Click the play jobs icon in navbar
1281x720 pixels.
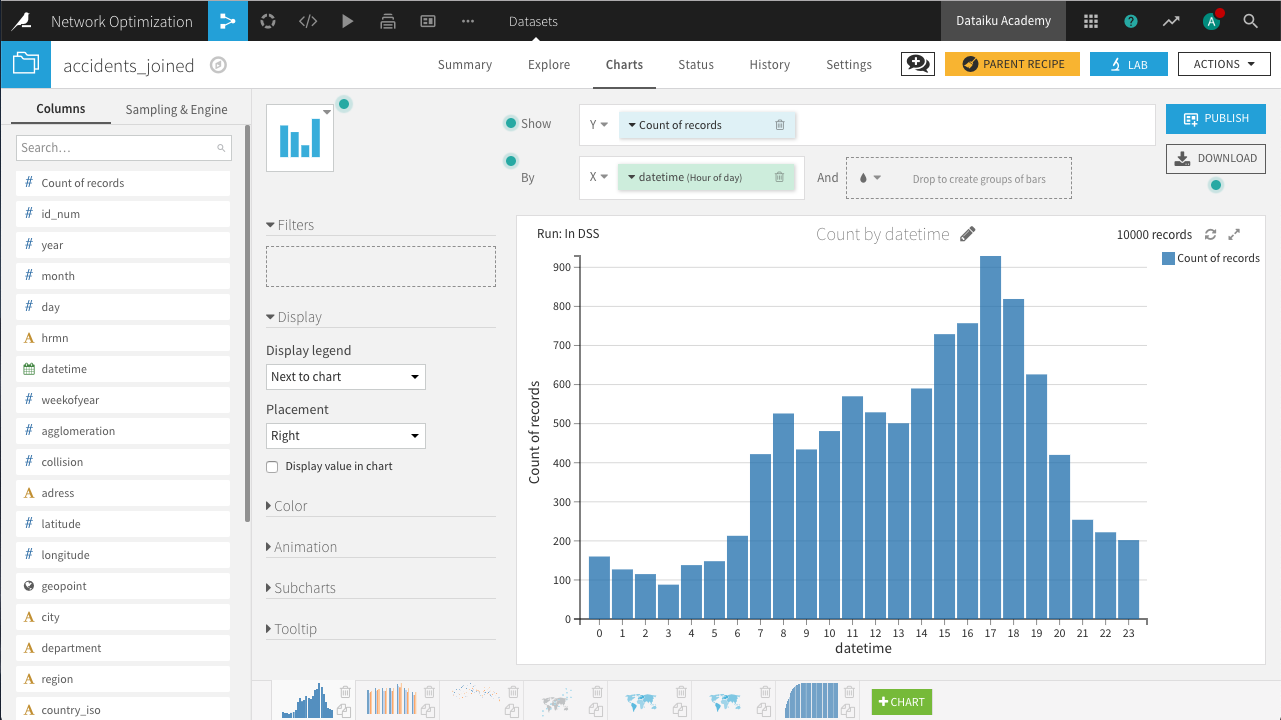pos(348,21)
